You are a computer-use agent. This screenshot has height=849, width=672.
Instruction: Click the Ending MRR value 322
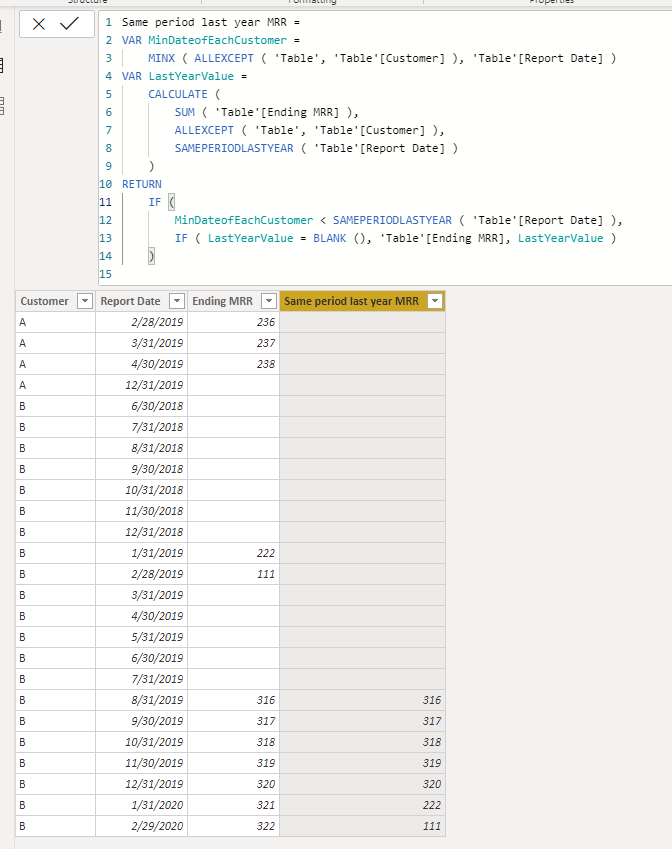[x=233, y=826]
